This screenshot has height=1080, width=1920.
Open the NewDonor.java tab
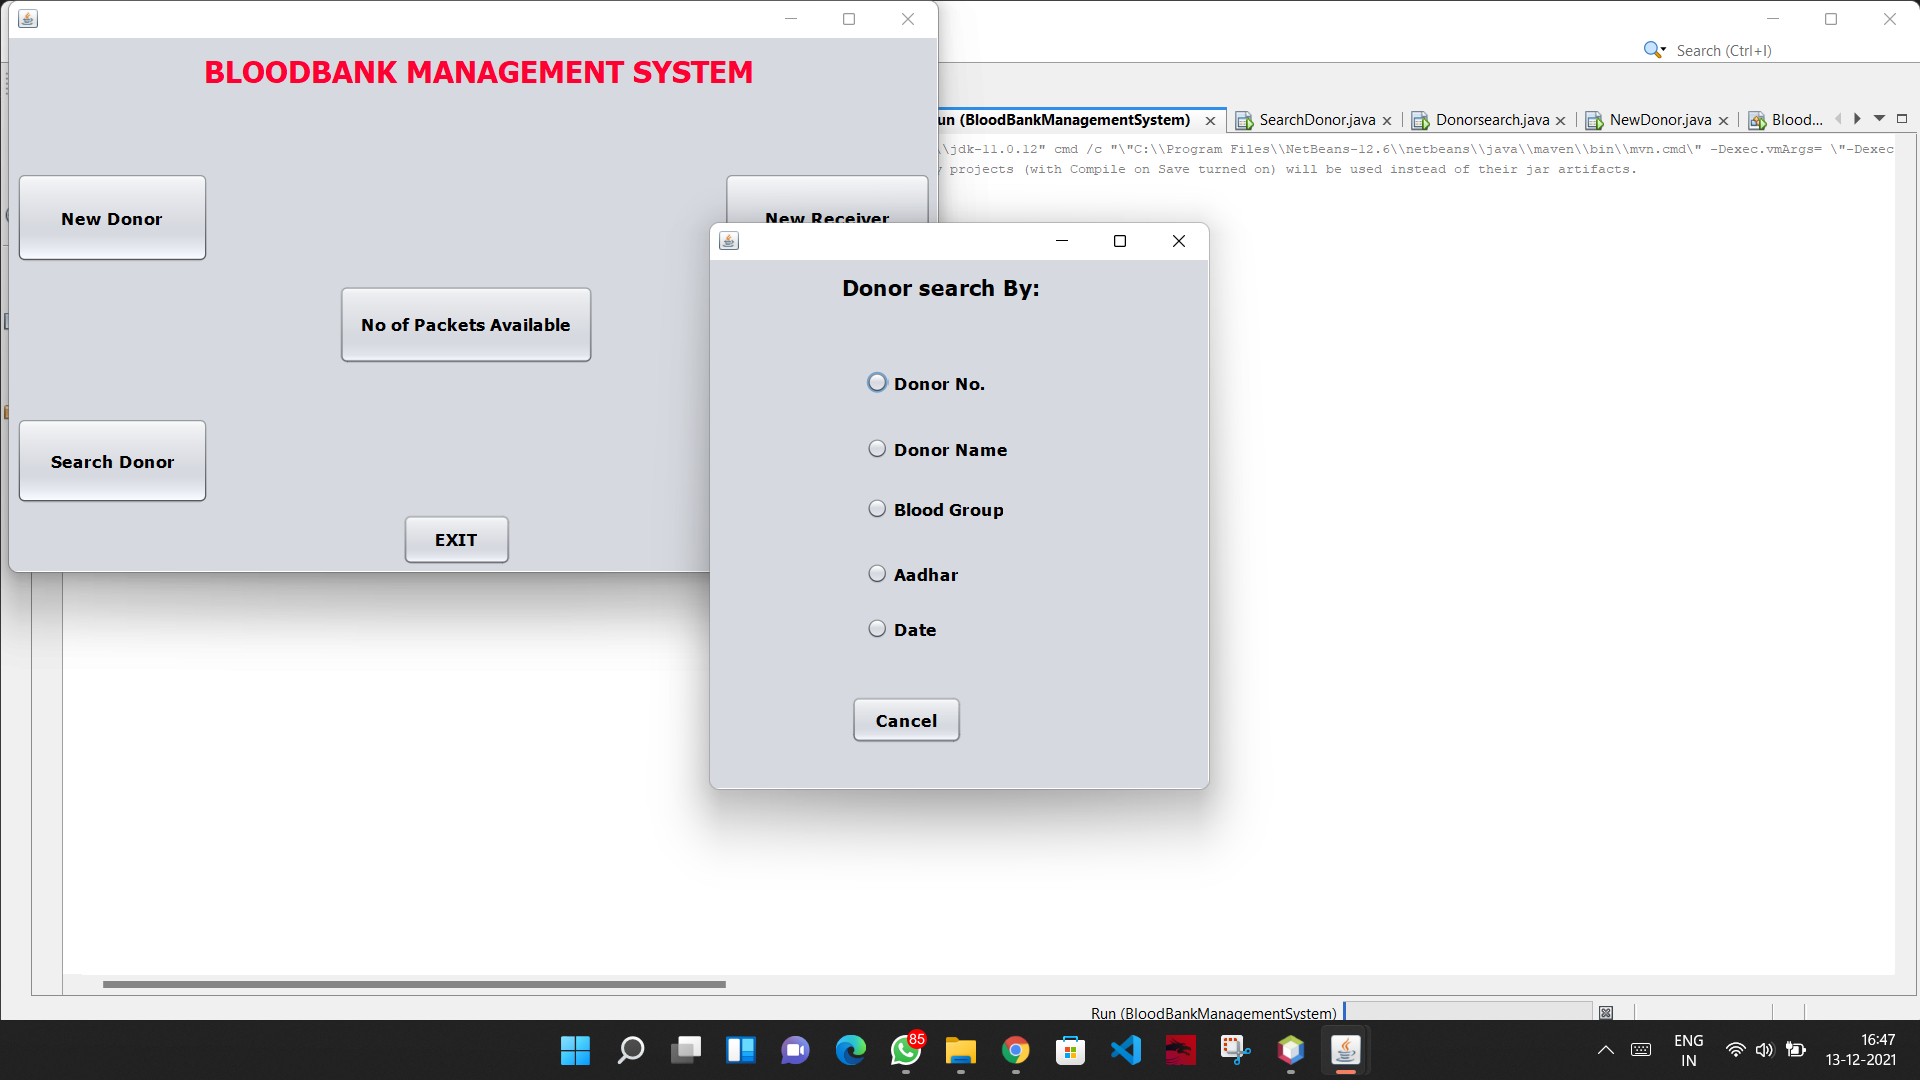click(1660, 119)
